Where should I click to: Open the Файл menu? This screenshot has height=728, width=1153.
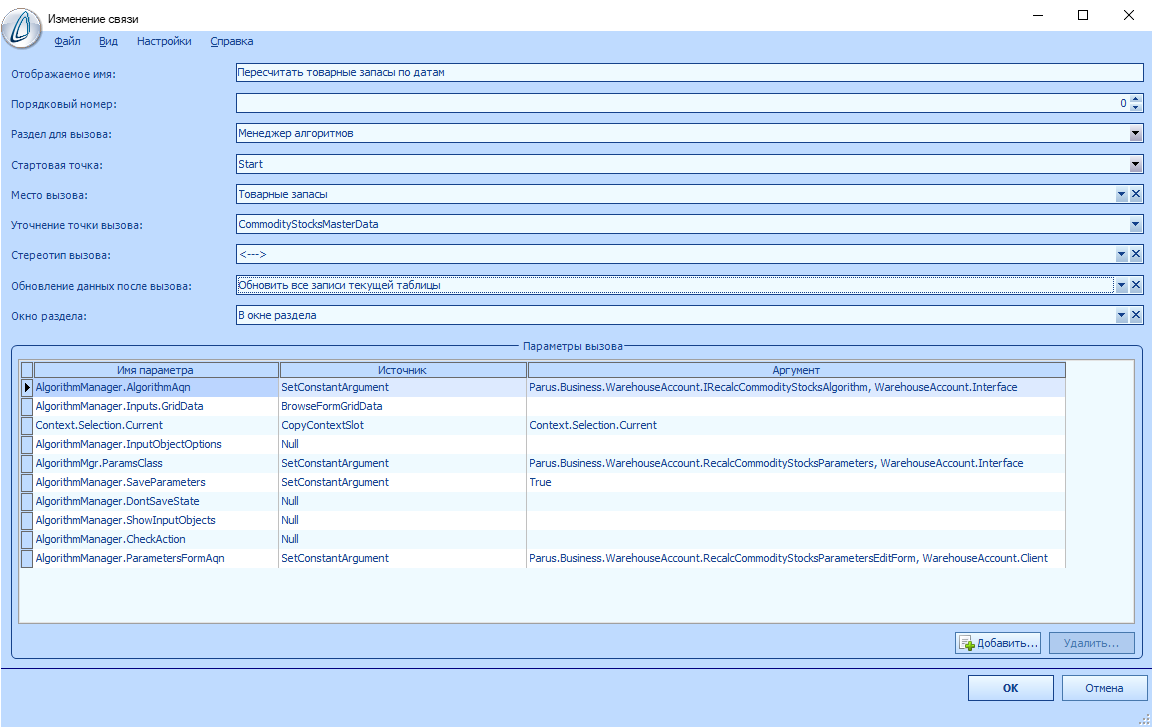(68, 41)
